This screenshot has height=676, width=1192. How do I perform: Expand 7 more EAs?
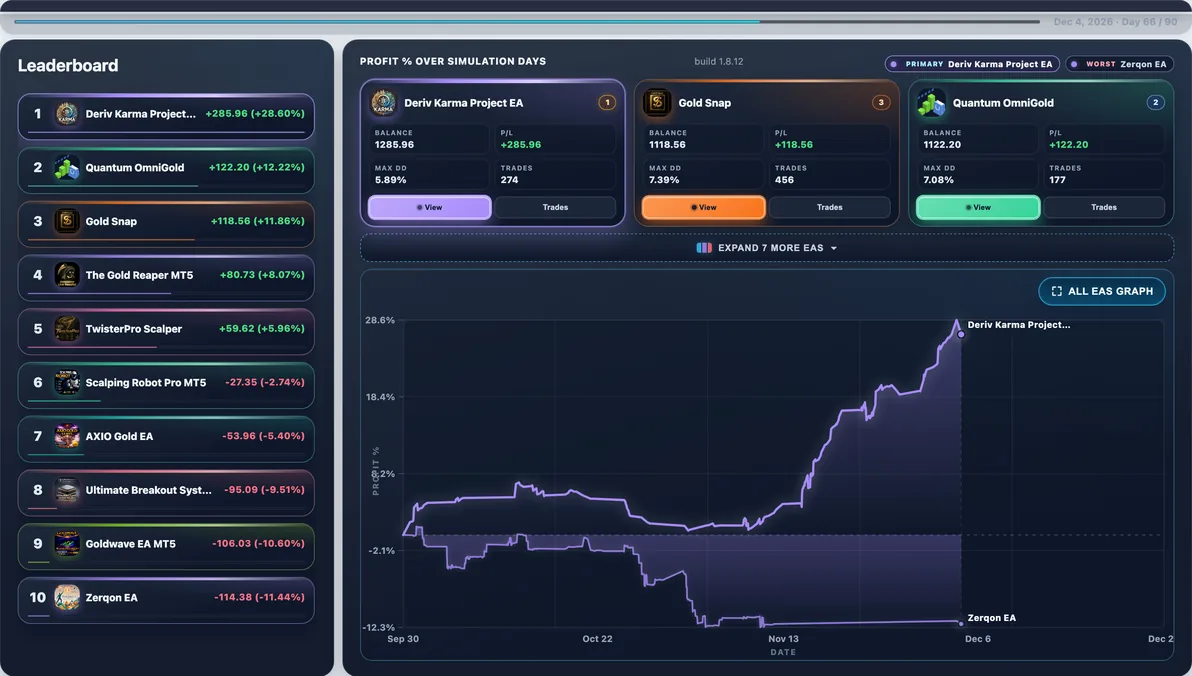pyautogui.click(x=767, y=248)
